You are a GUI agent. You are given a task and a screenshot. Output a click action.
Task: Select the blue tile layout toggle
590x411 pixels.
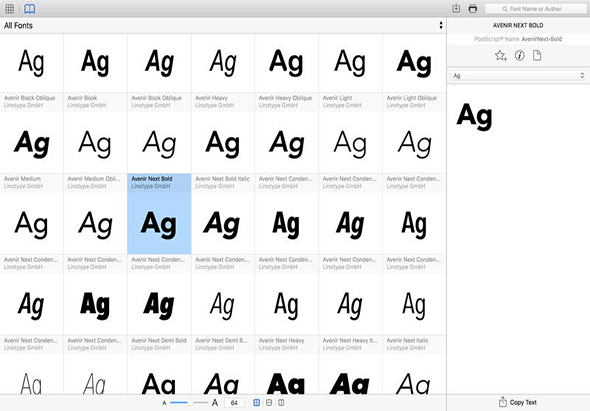[257, 403]
